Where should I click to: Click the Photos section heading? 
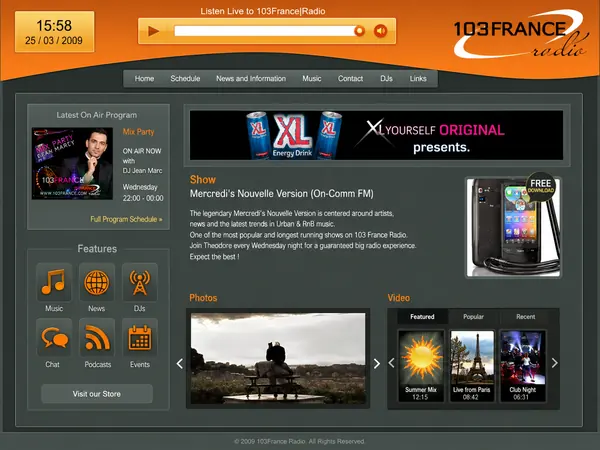point(203,298)
